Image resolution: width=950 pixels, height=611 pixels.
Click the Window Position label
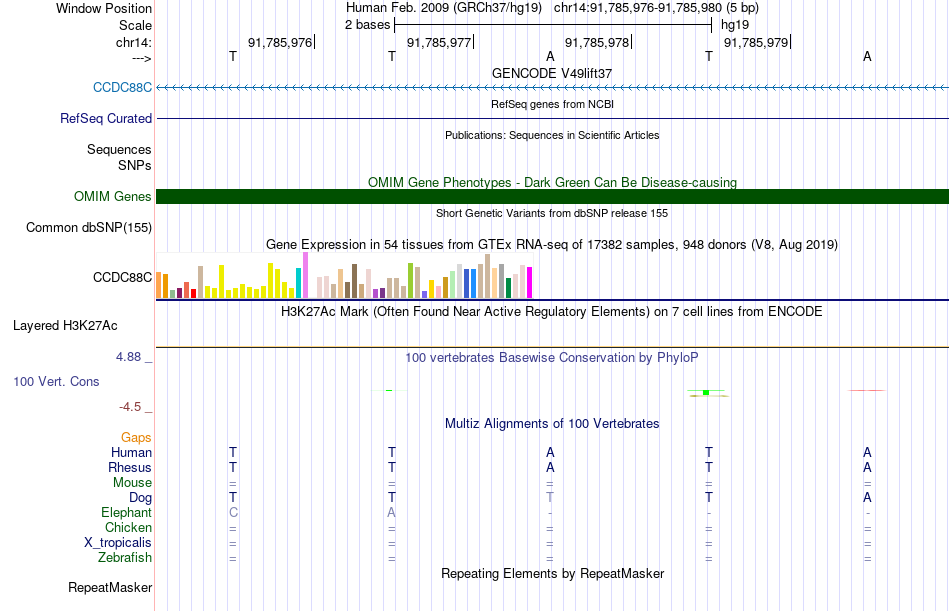[x=104, y=8]
